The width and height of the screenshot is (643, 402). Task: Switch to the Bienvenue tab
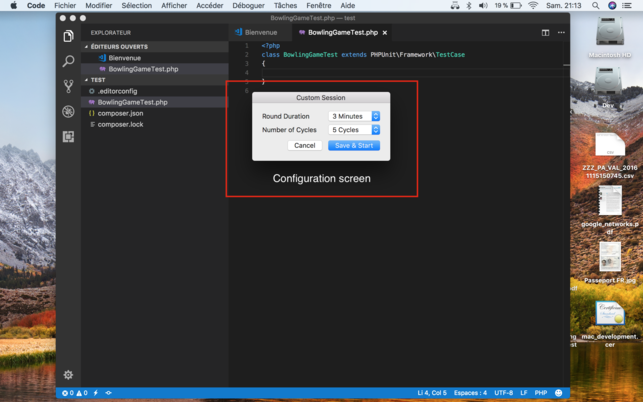coord(260,32)
